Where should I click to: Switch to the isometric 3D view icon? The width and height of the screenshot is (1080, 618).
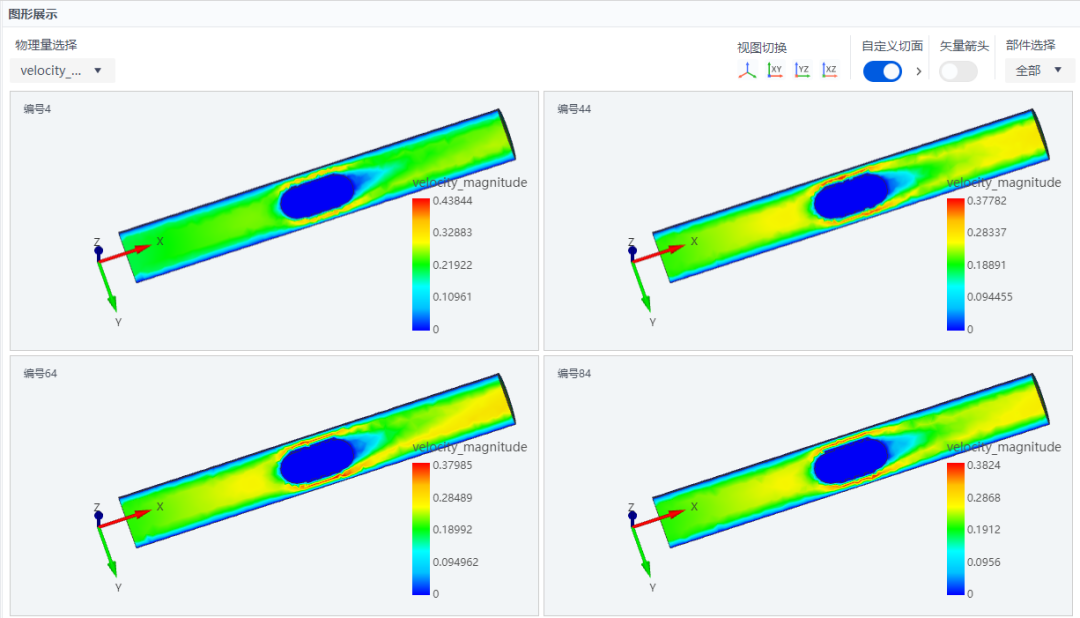tap(747, 70)
